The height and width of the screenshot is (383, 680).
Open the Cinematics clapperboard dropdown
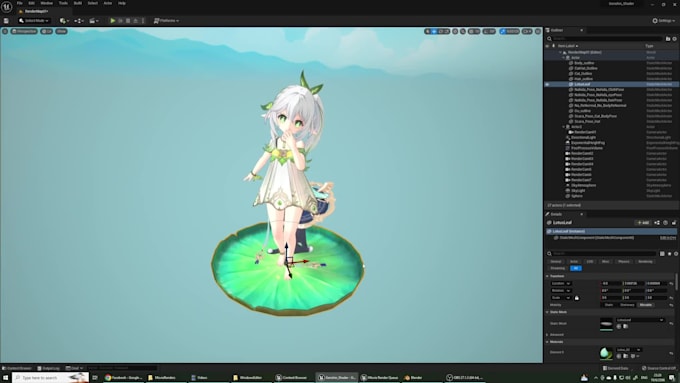(x=94, y=21)
